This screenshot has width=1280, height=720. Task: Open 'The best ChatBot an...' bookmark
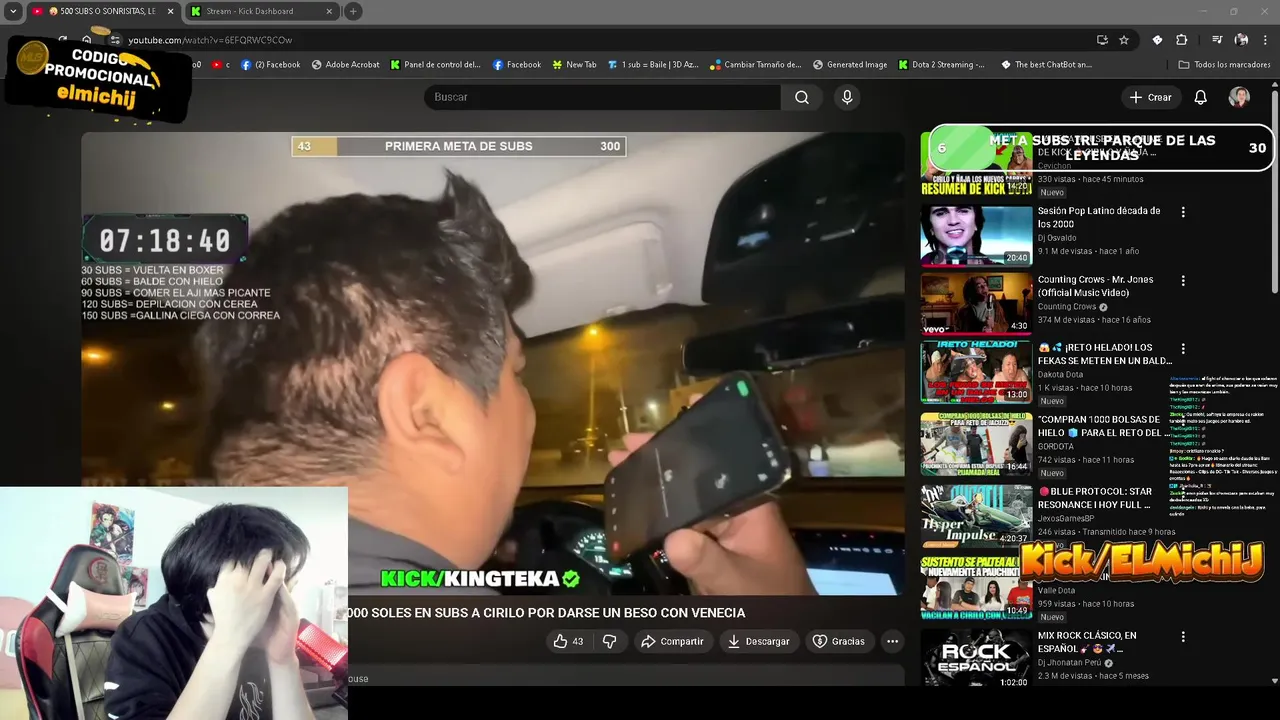[x=1046, y=65]
